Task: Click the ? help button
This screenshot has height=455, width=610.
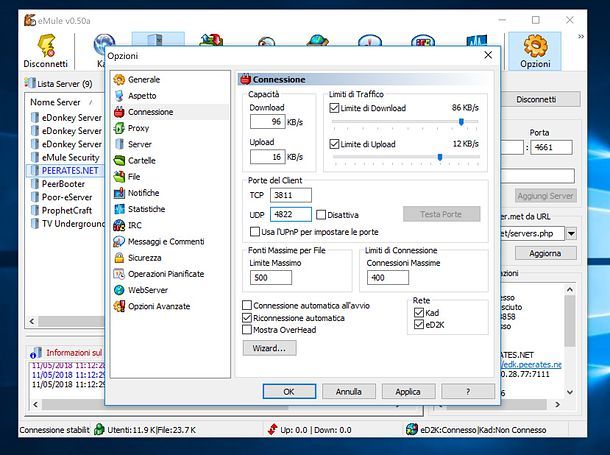Action: pos(468,392)
